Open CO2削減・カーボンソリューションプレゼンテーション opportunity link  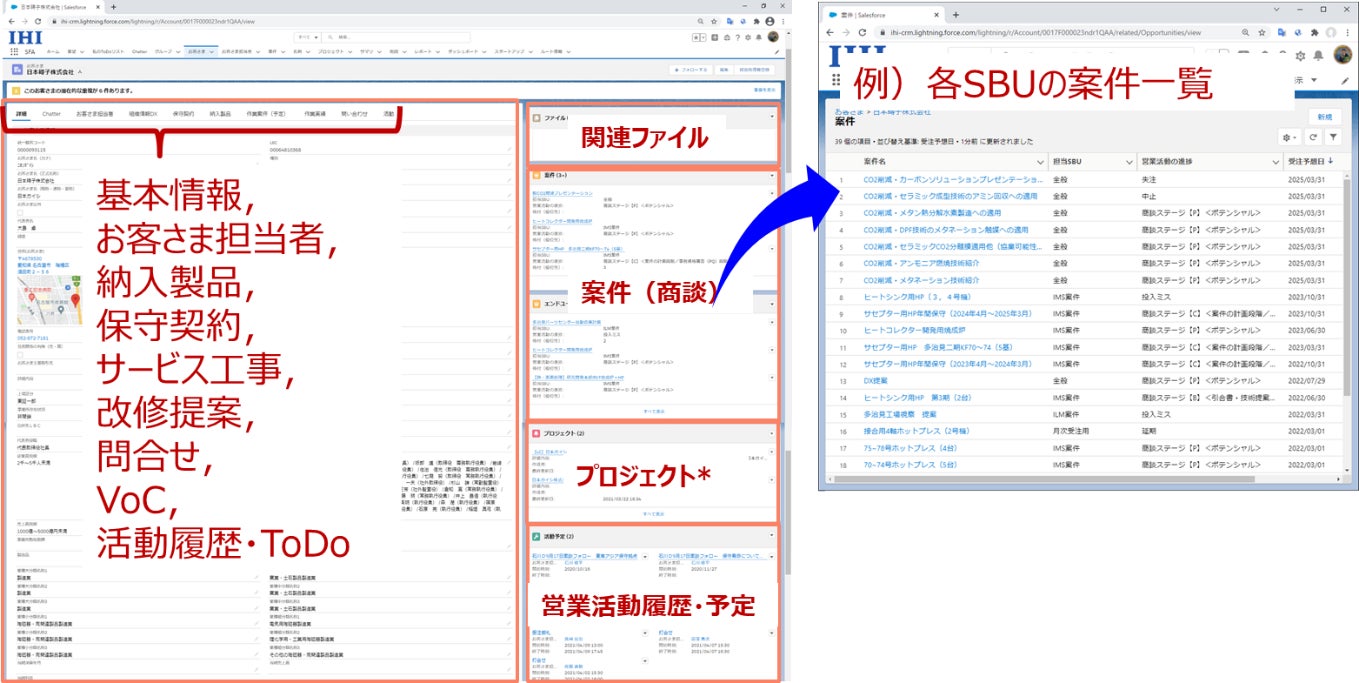pyautogui.click(x=953, y=180)
